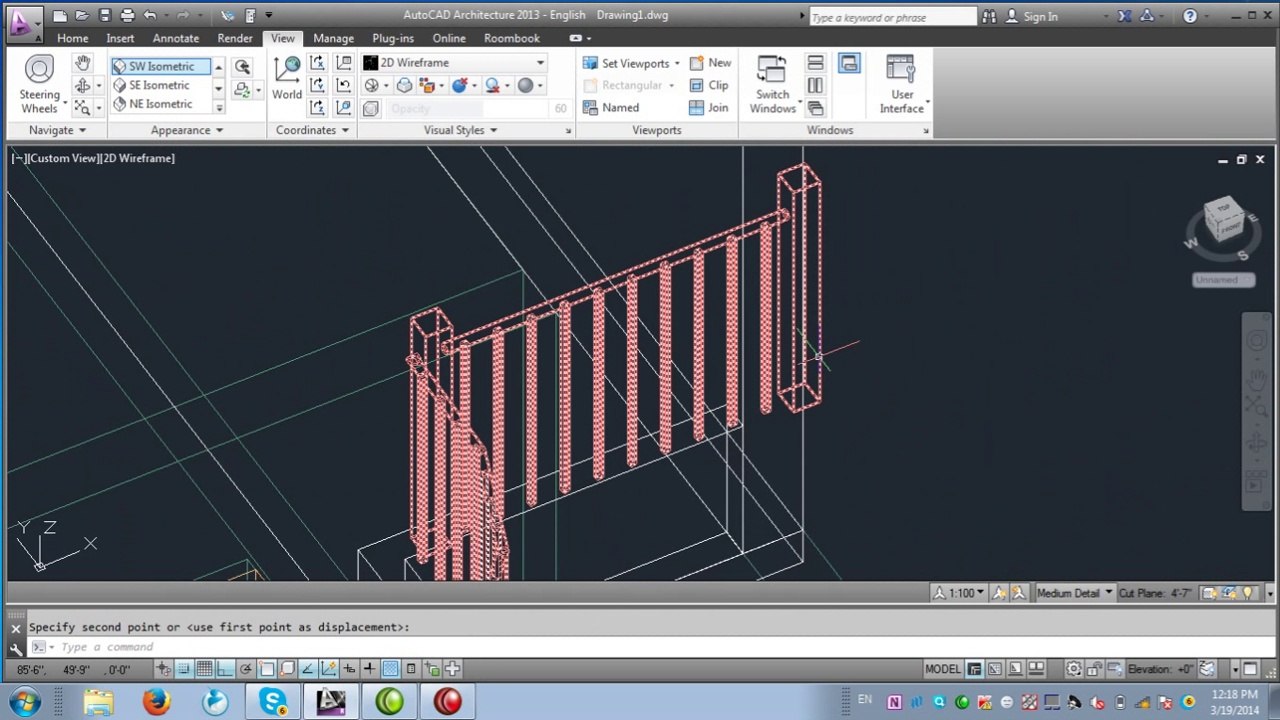Click the keyword search input field
This screenshot has height=720, width=1280.
(x=892, y=17)
